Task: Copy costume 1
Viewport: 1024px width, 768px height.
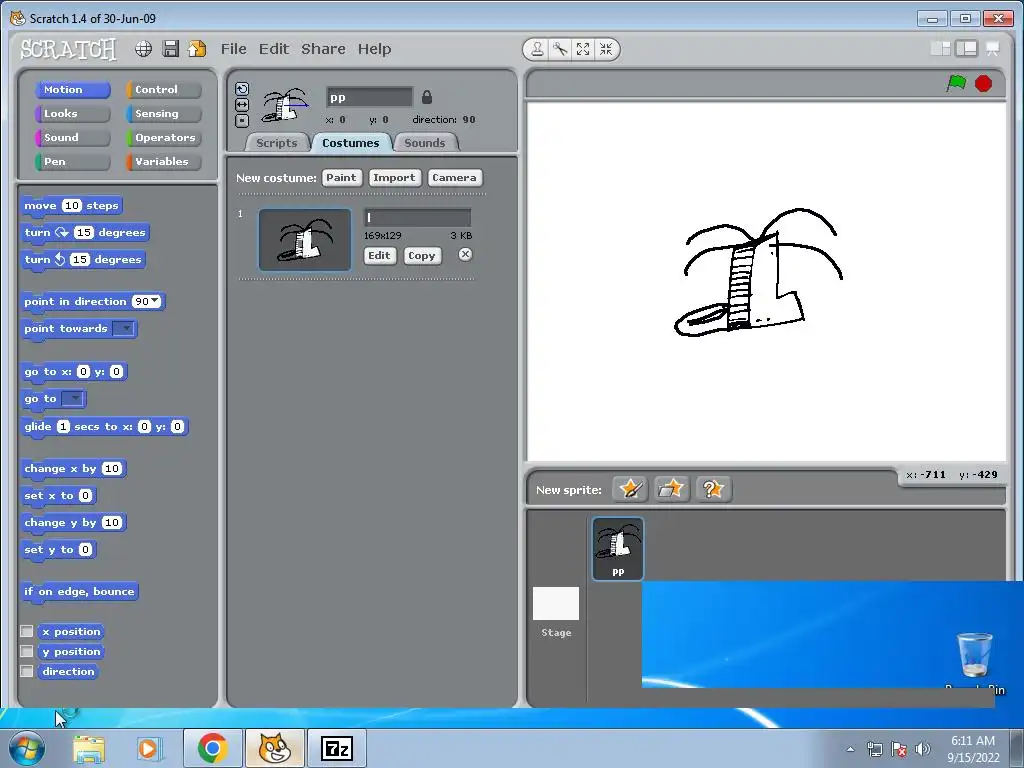Action: click(422, 255)
